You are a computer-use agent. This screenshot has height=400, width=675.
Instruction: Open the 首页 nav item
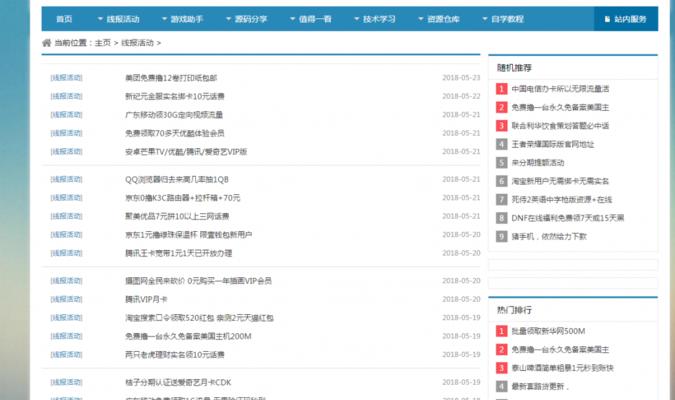[x=64, y=19]
